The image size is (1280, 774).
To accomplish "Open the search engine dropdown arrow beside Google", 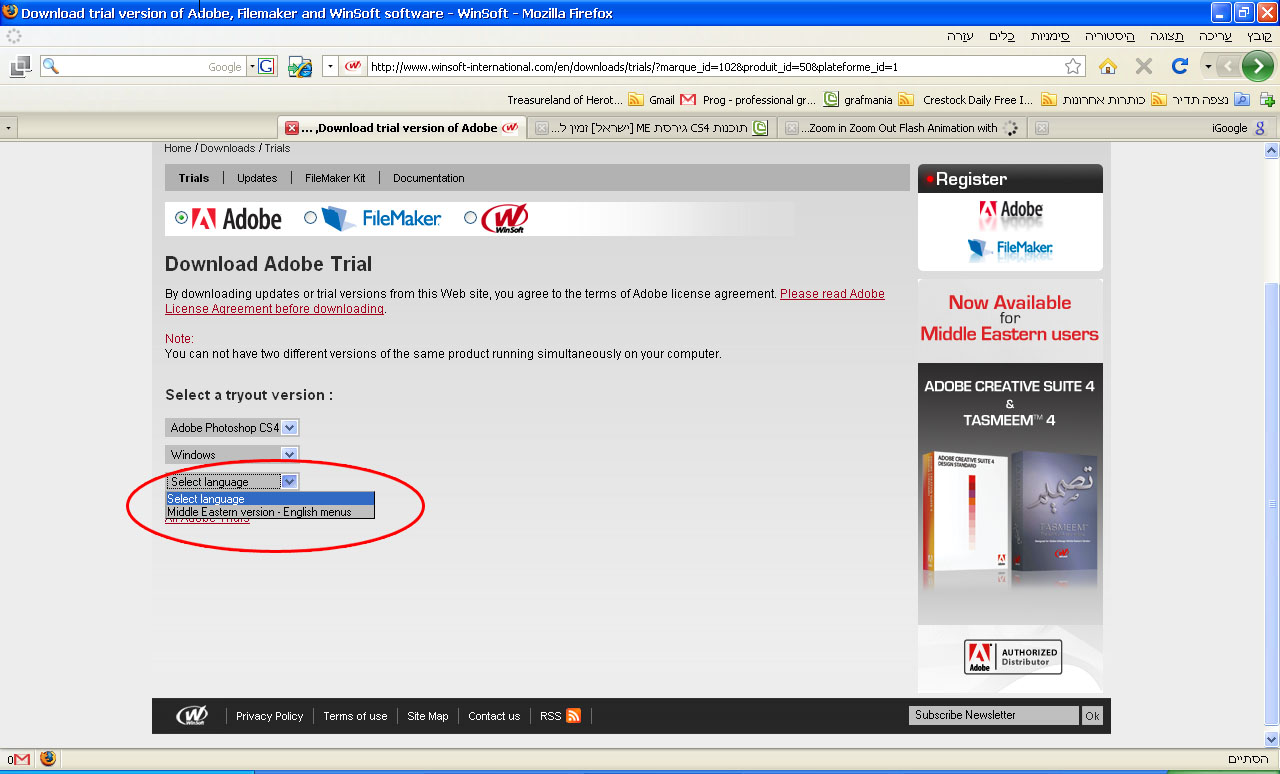I will tap(252, 67).
